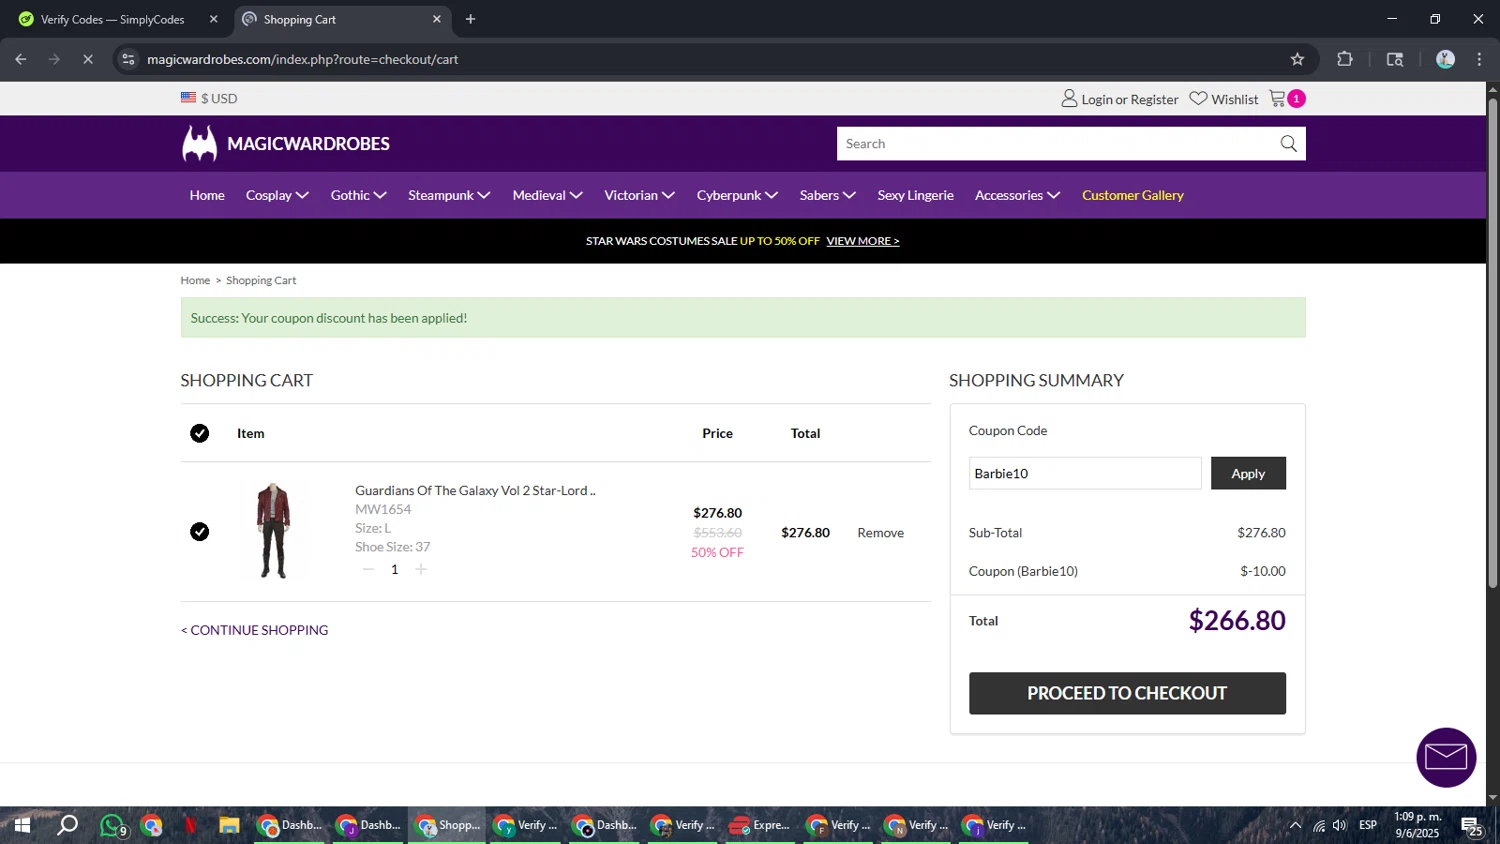Open Sexy Lingerie category
Viewport: 1500px width, 844px height.
(x=916, y=195)
